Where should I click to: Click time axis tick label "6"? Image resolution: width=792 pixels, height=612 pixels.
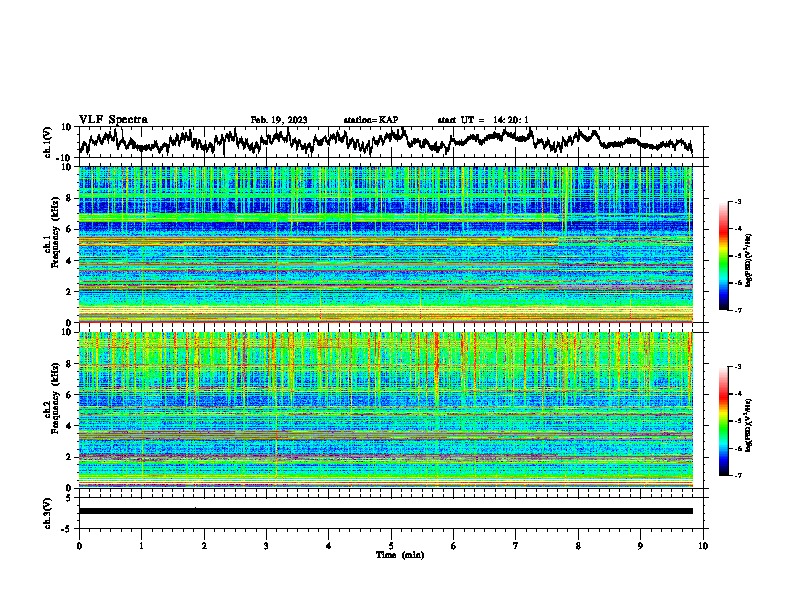(x=454, y=545)
